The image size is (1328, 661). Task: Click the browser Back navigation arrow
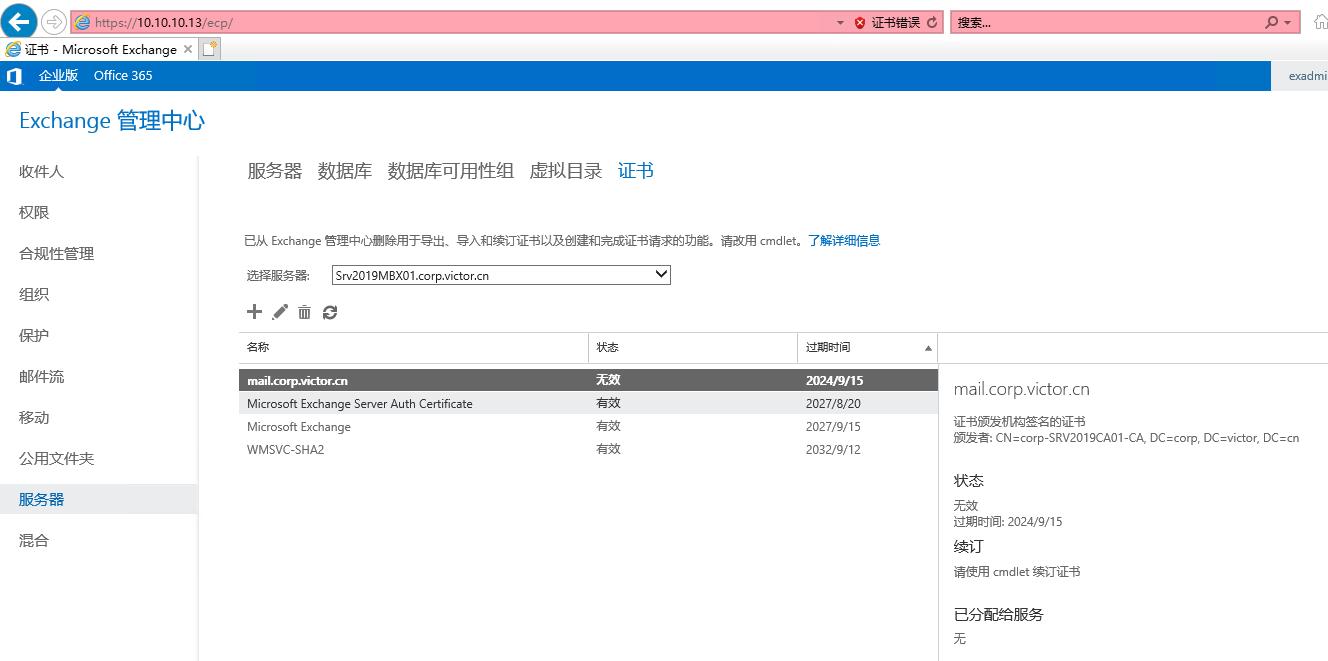[17, 20]
